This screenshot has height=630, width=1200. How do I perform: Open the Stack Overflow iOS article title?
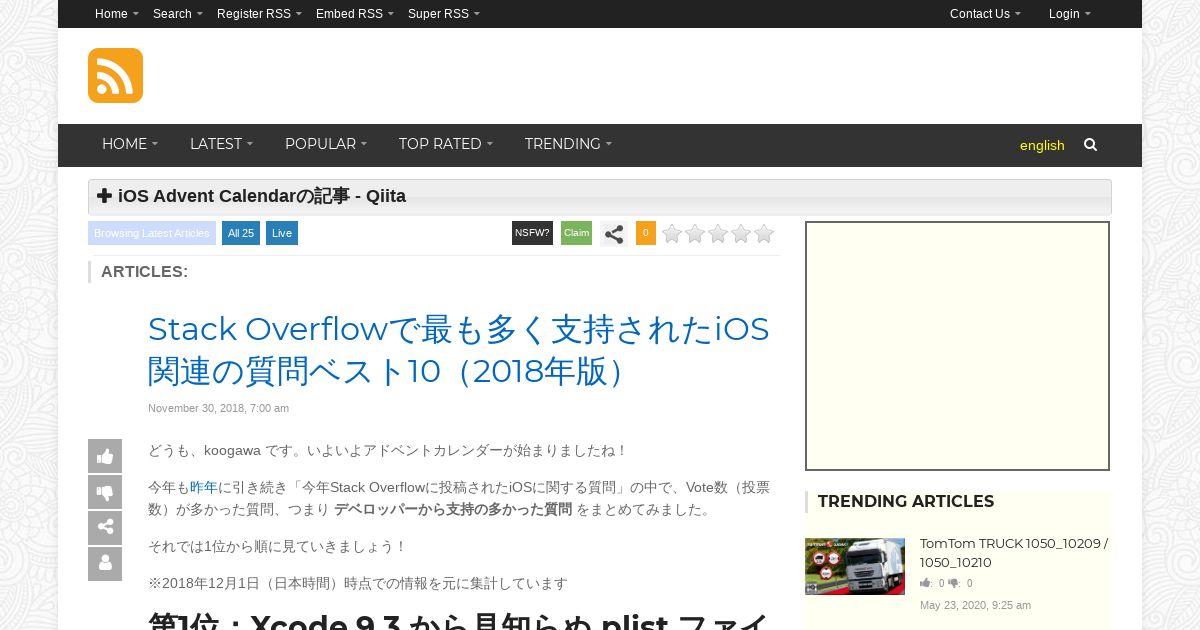459,350
